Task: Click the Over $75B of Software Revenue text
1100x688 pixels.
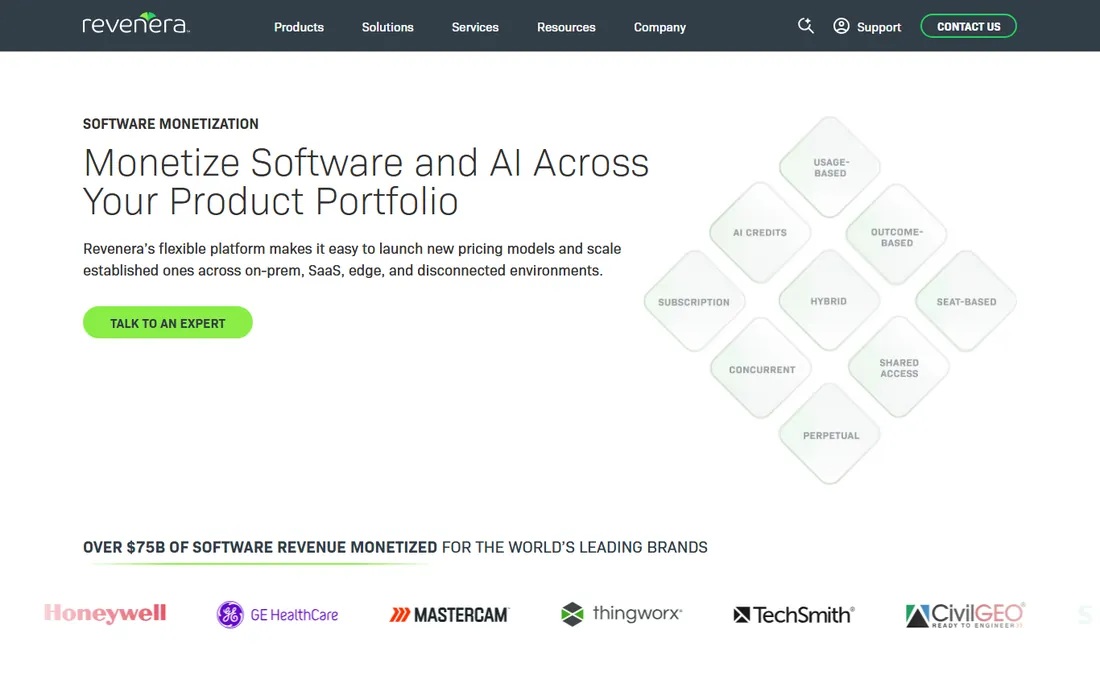Action: pyautogui.click(x=260, y=547)
